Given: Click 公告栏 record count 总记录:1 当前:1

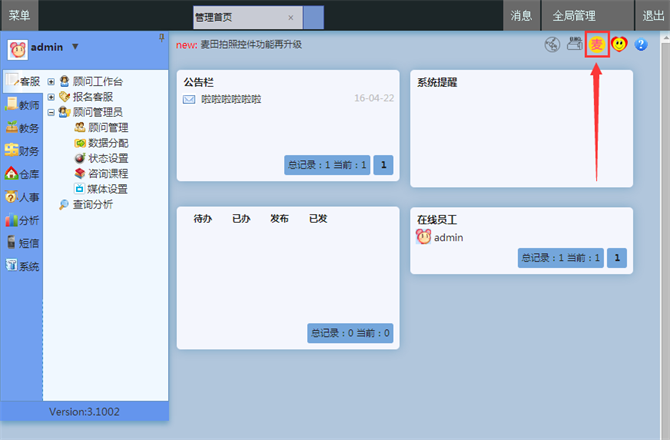Looking at the screenshot, I should [327, 165].
